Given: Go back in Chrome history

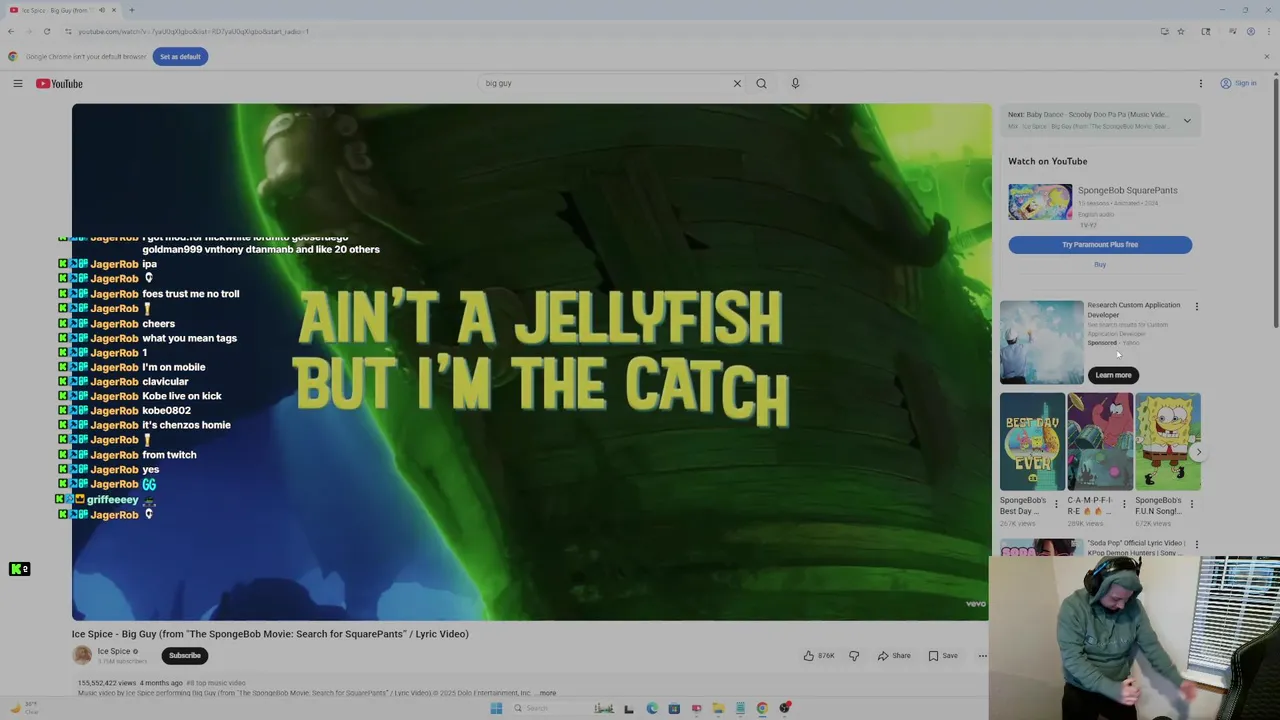Looking at the screenshot, I should (11, 32).
